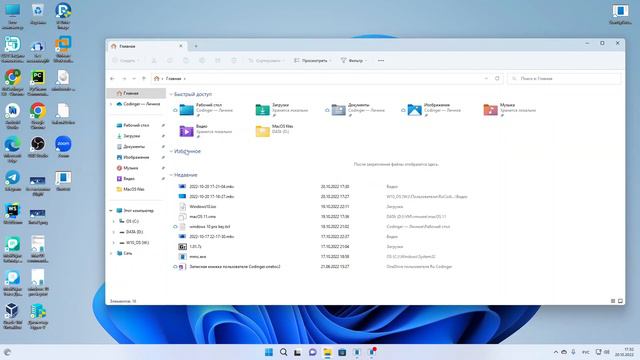This screenshot has width=640, height=360.
Task: Select the OBS Studio desktop icon
Action: coord(38,147)
